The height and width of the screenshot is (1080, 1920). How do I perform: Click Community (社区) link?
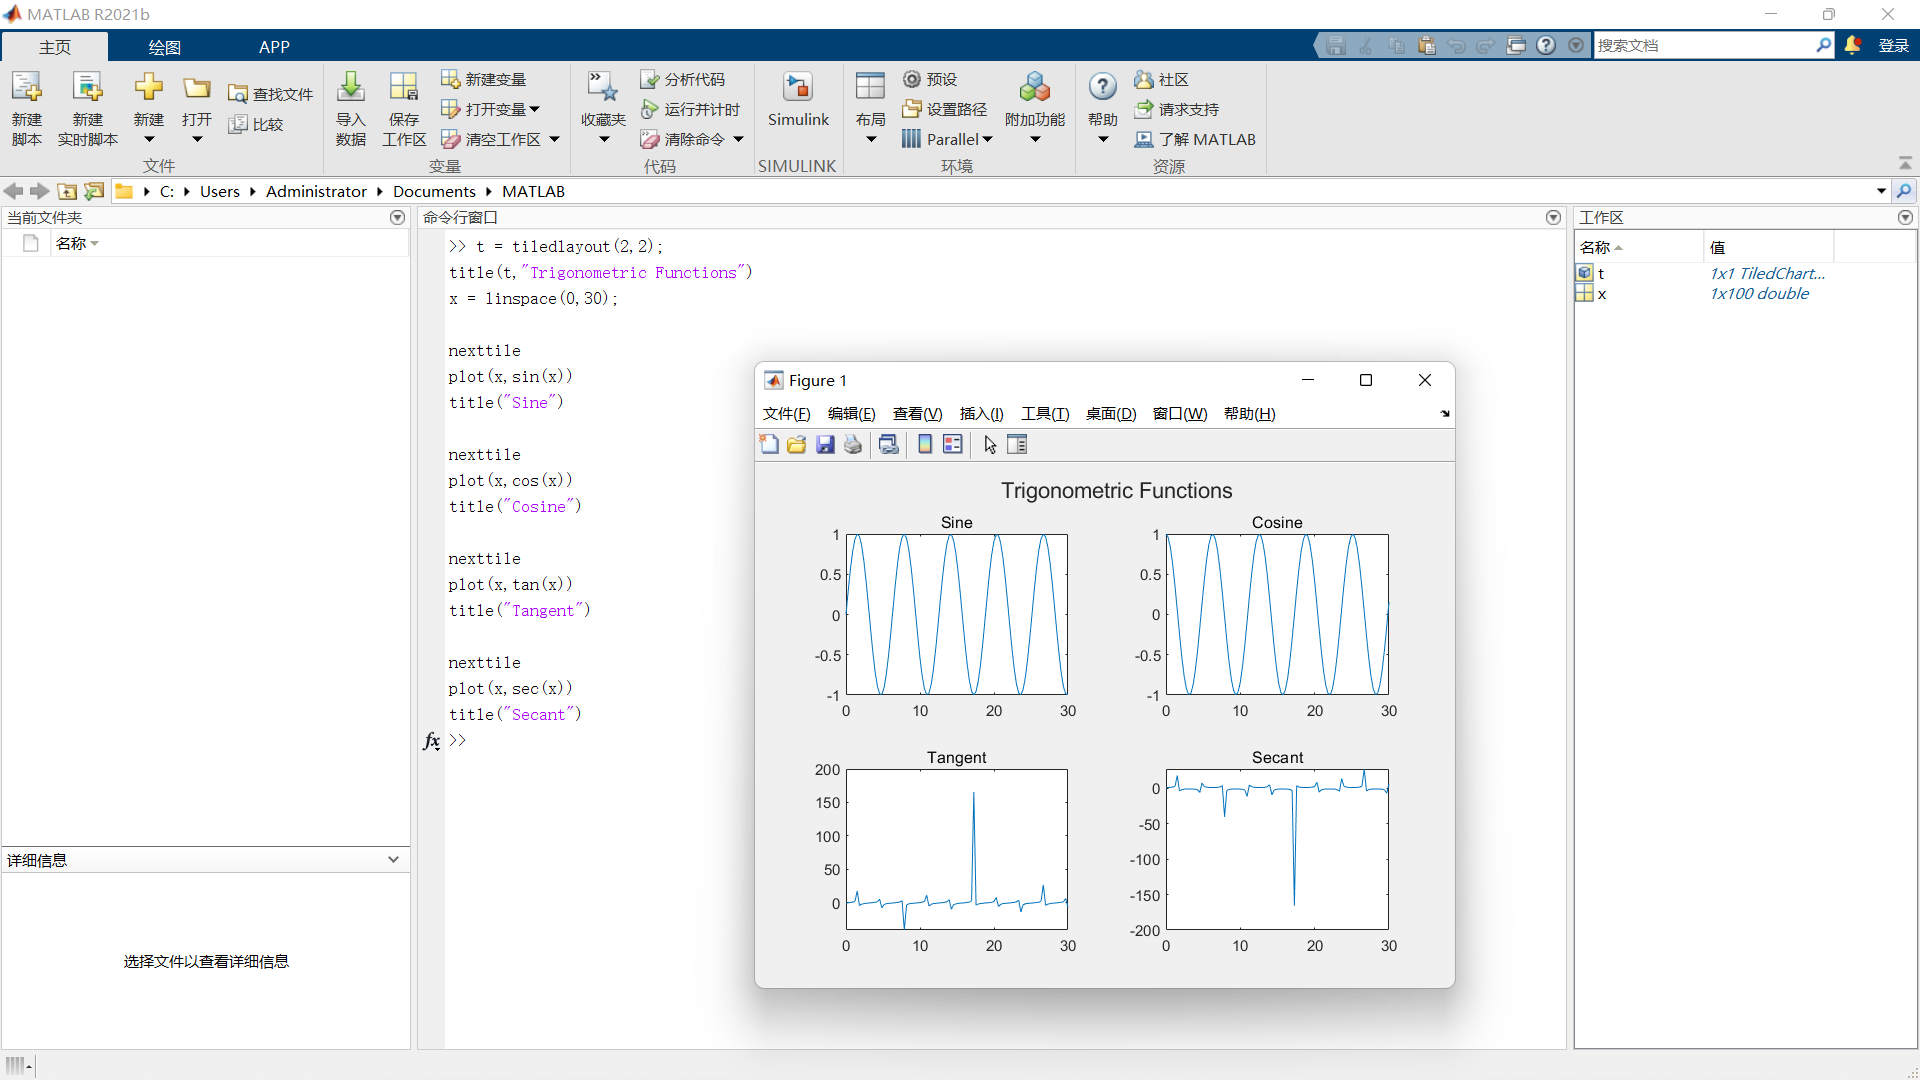(x=1162, y=79)
